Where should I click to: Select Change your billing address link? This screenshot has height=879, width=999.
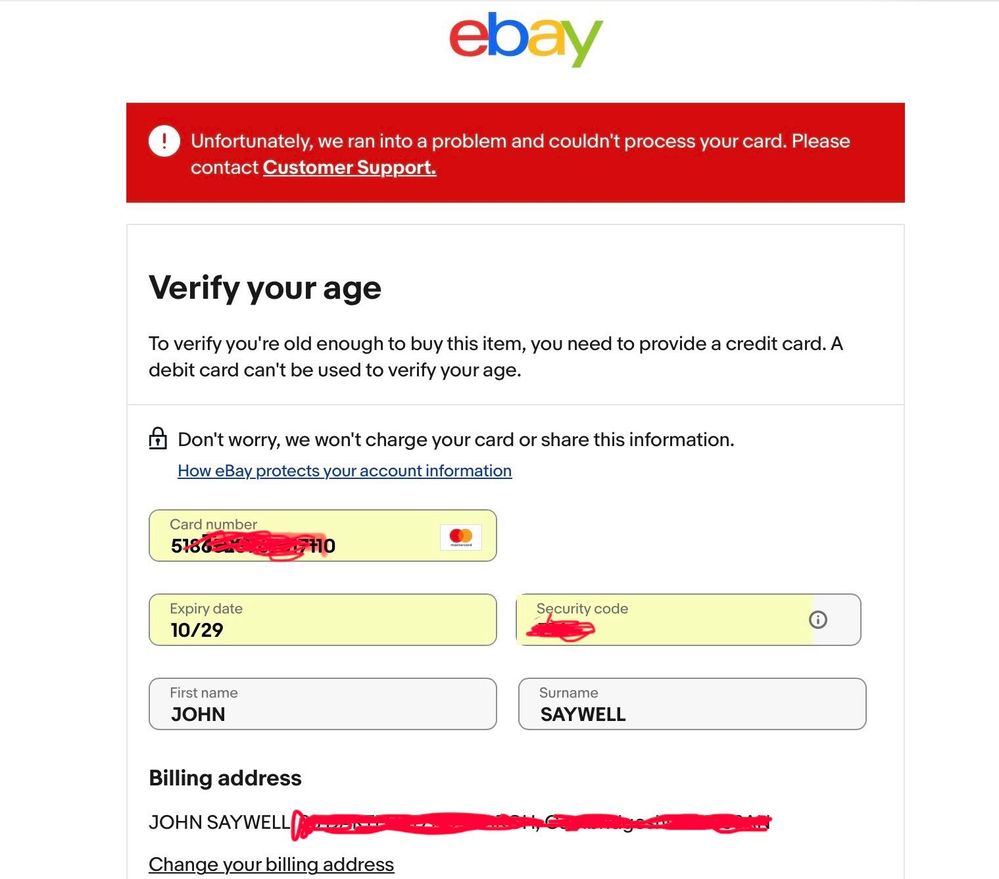271,864
